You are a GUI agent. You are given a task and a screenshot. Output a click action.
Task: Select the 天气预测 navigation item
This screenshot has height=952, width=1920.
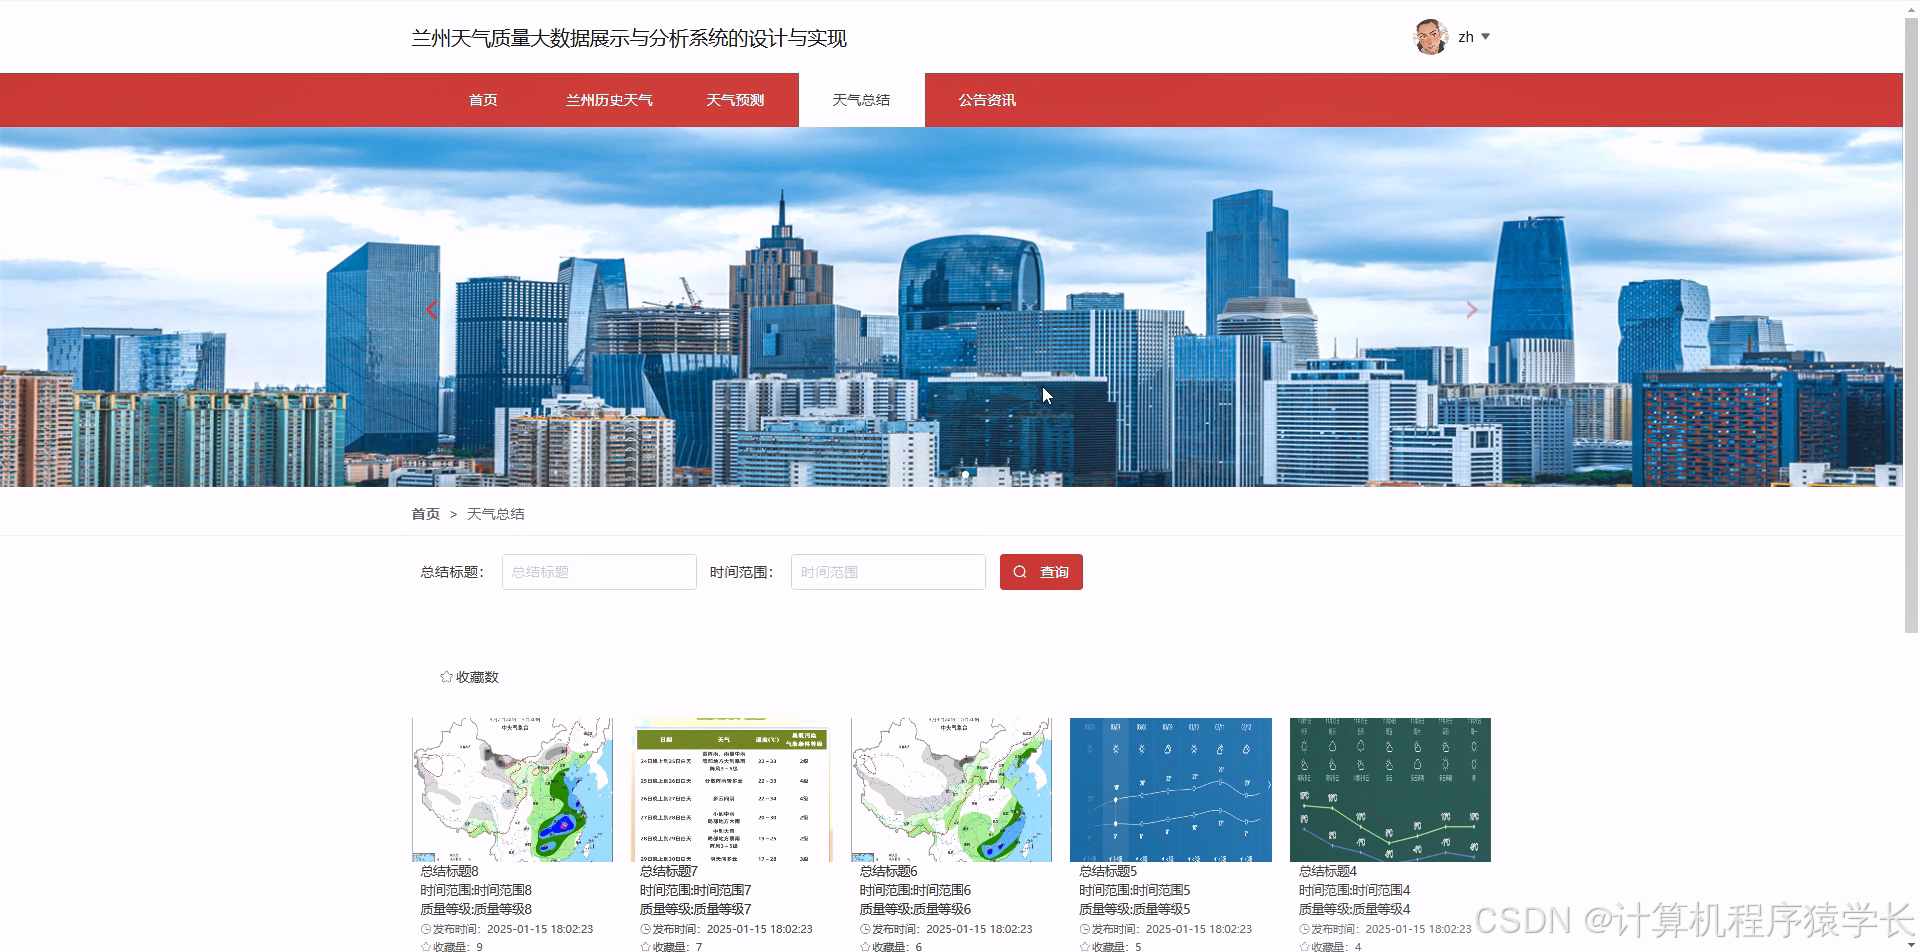click(x=735, y=99)
